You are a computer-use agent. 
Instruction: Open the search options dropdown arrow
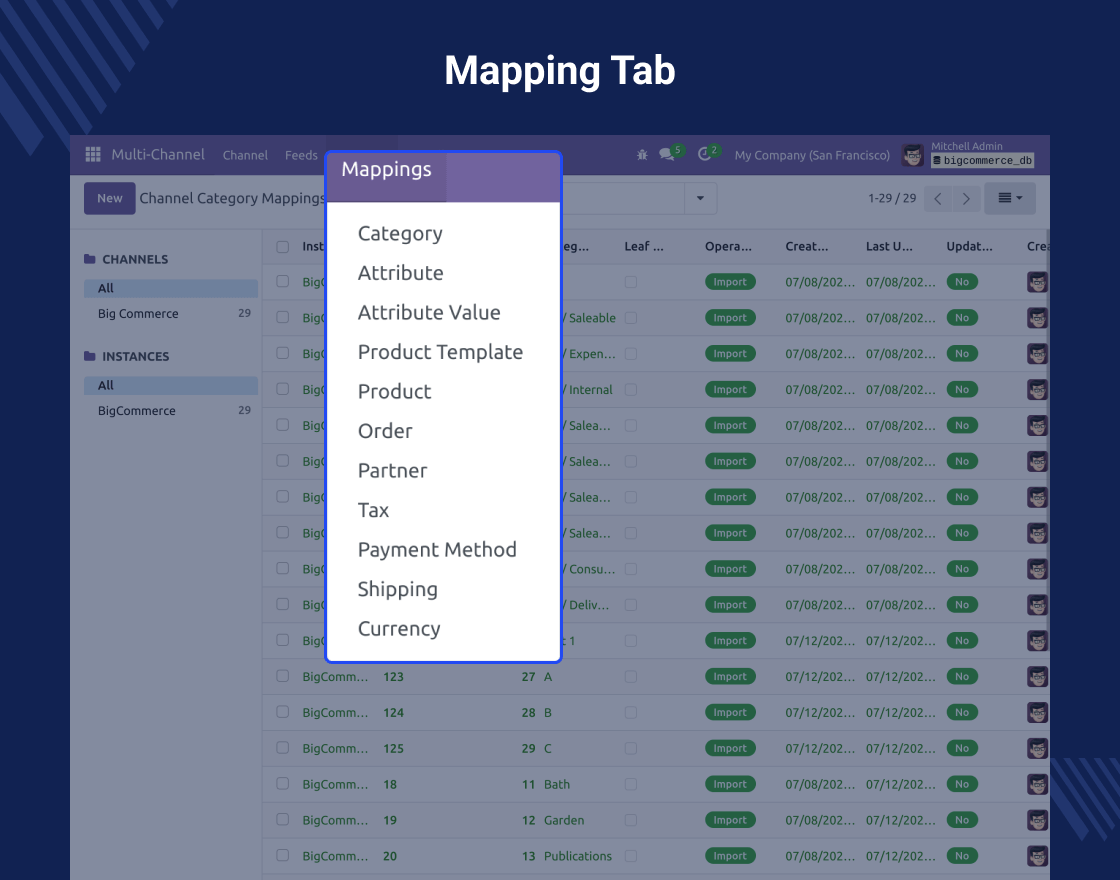pyautogui.click(x=700, y=199)
